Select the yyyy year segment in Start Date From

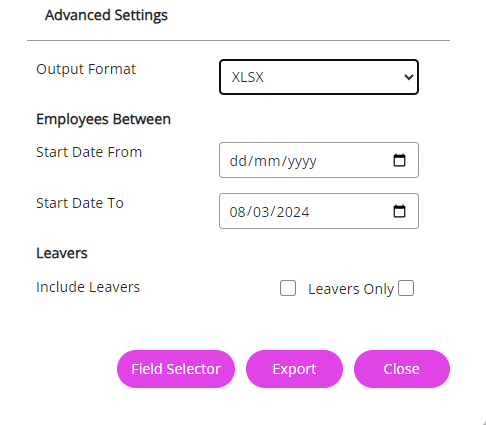(x=302, y=162)
